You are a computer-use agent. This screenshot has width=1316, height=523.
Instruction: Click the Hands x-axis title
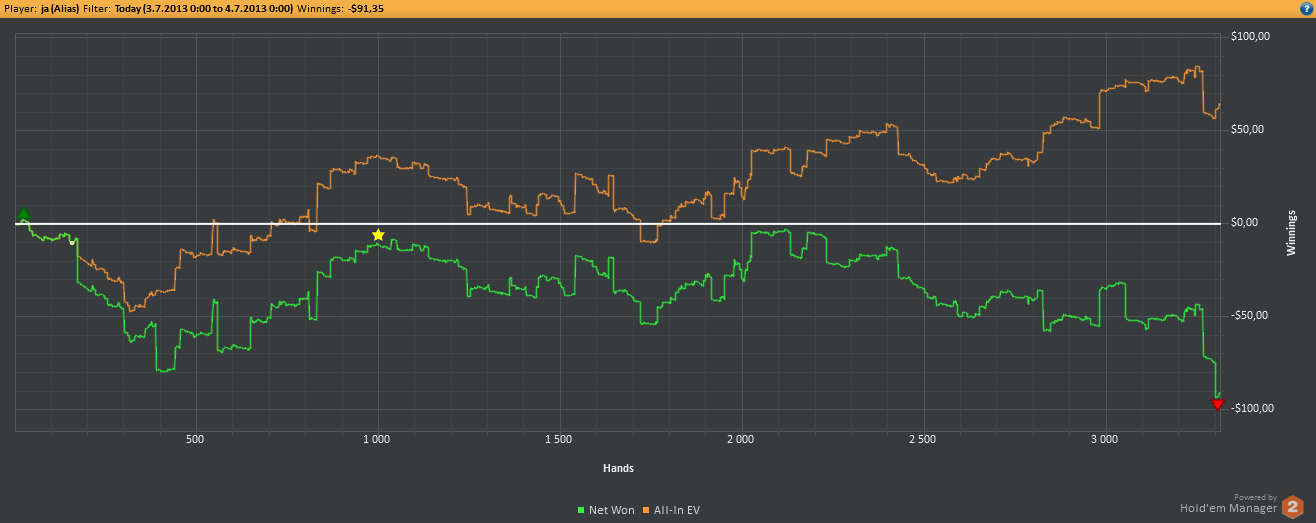pyautogui.click(x=618, y=468)
